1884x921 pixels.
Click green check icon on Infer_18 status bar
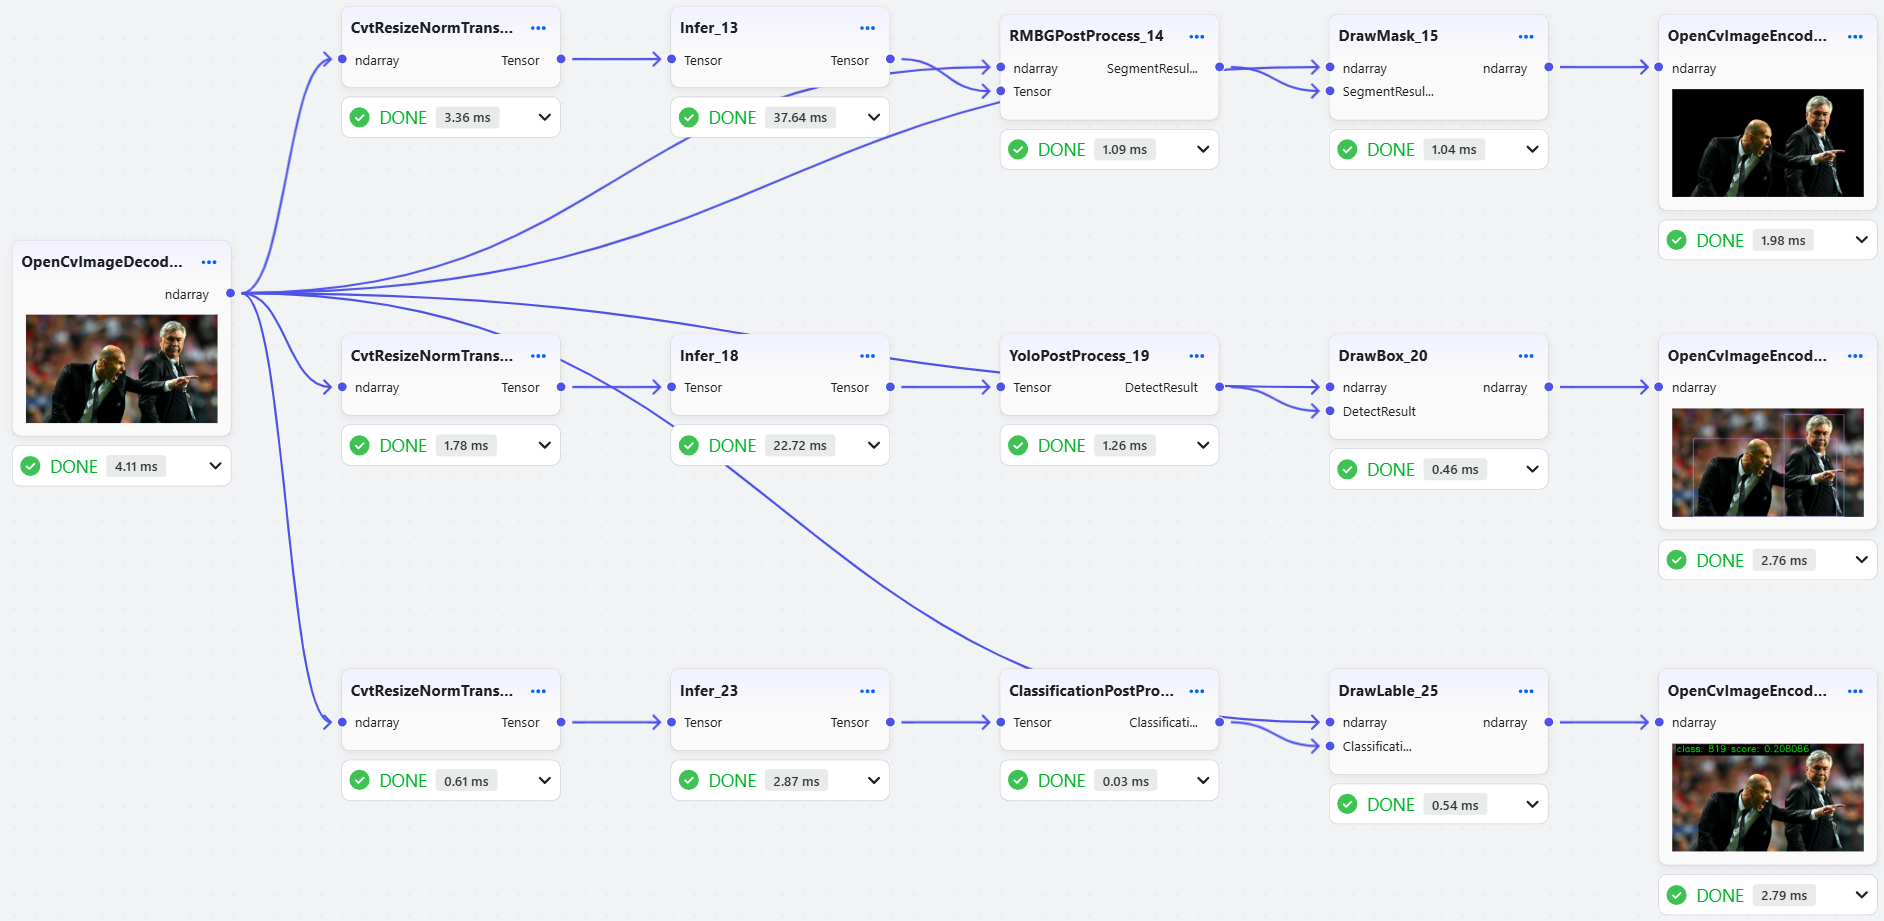[689, 445]
